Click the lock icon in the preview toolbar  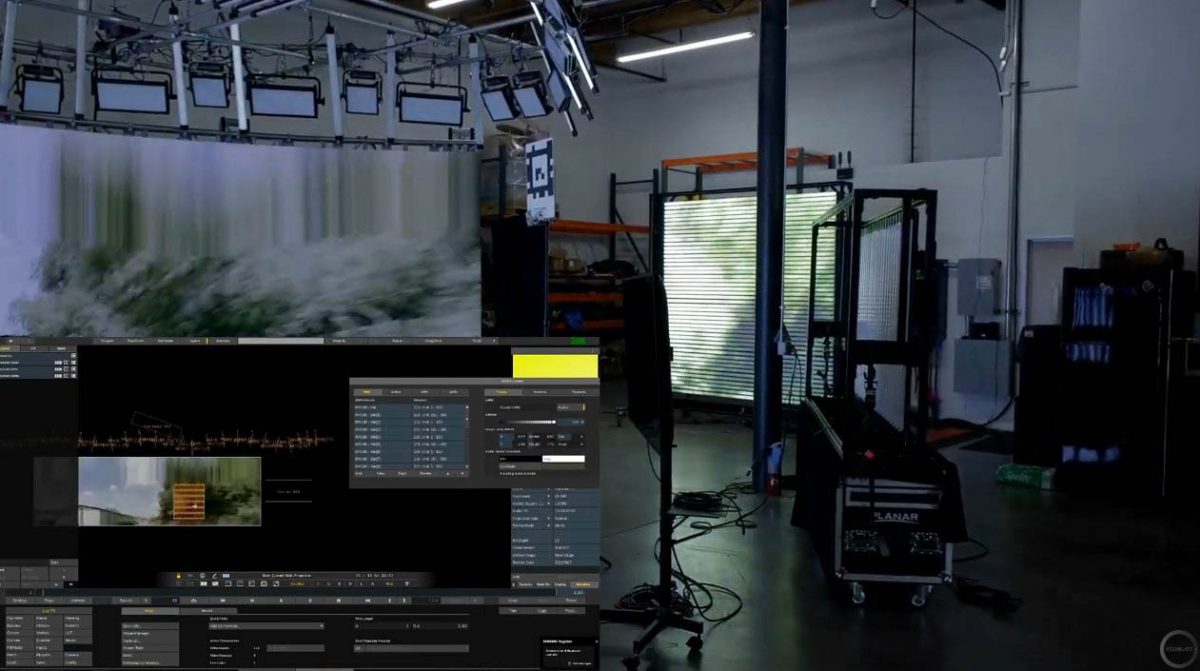click(x=178, y=575)
